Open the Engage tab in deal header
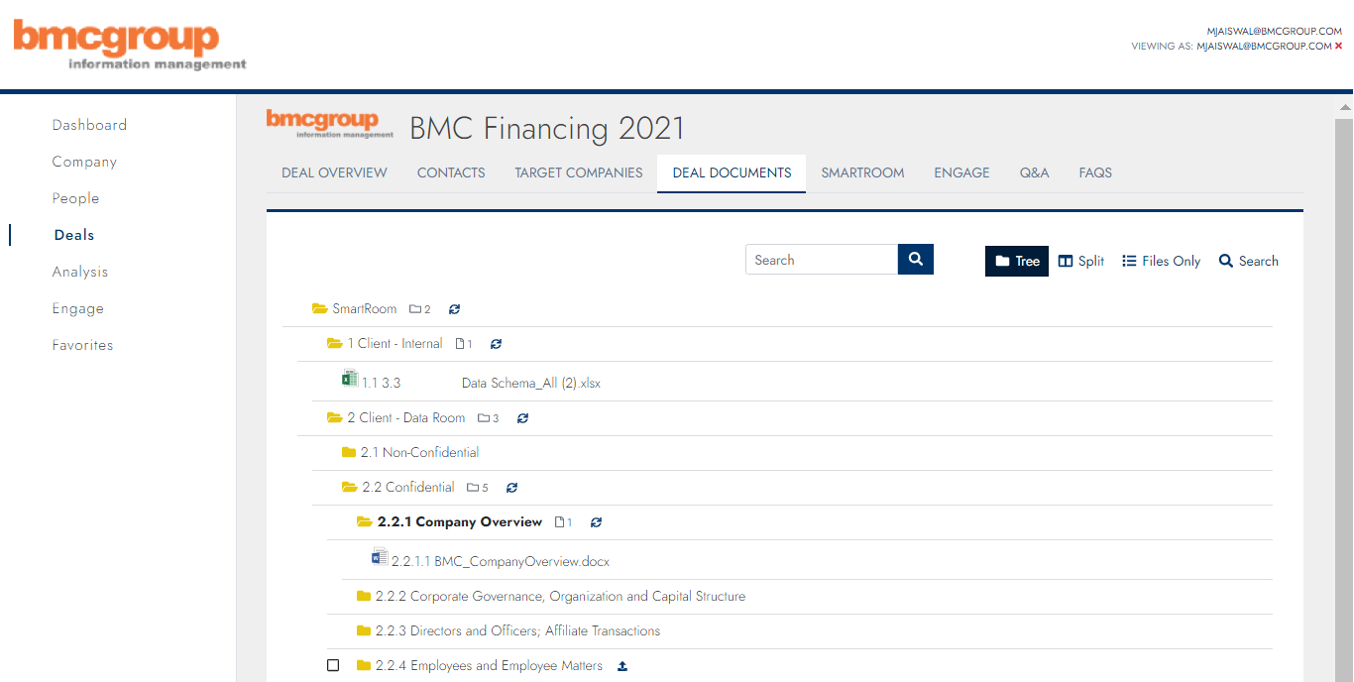The width and height of the screenshot is (1354, 682). [962, 173]
